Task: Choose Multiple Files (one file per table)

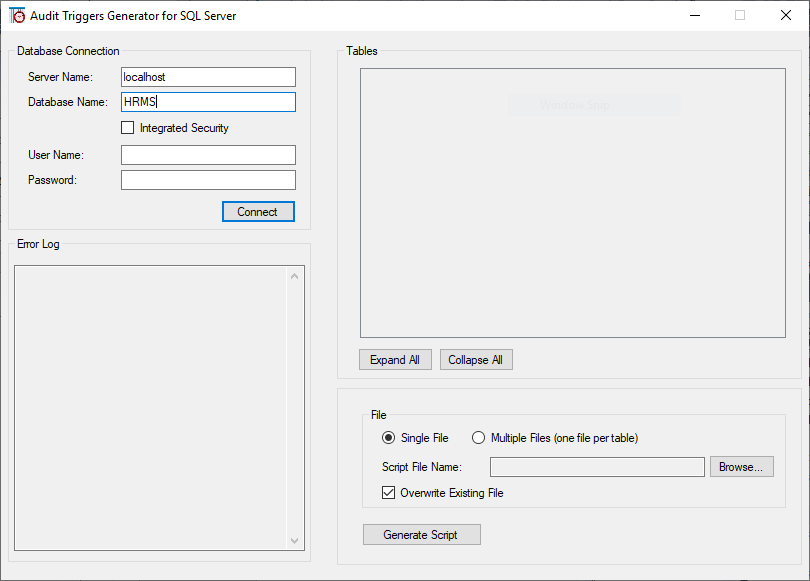Action: [x=478, y=438]
